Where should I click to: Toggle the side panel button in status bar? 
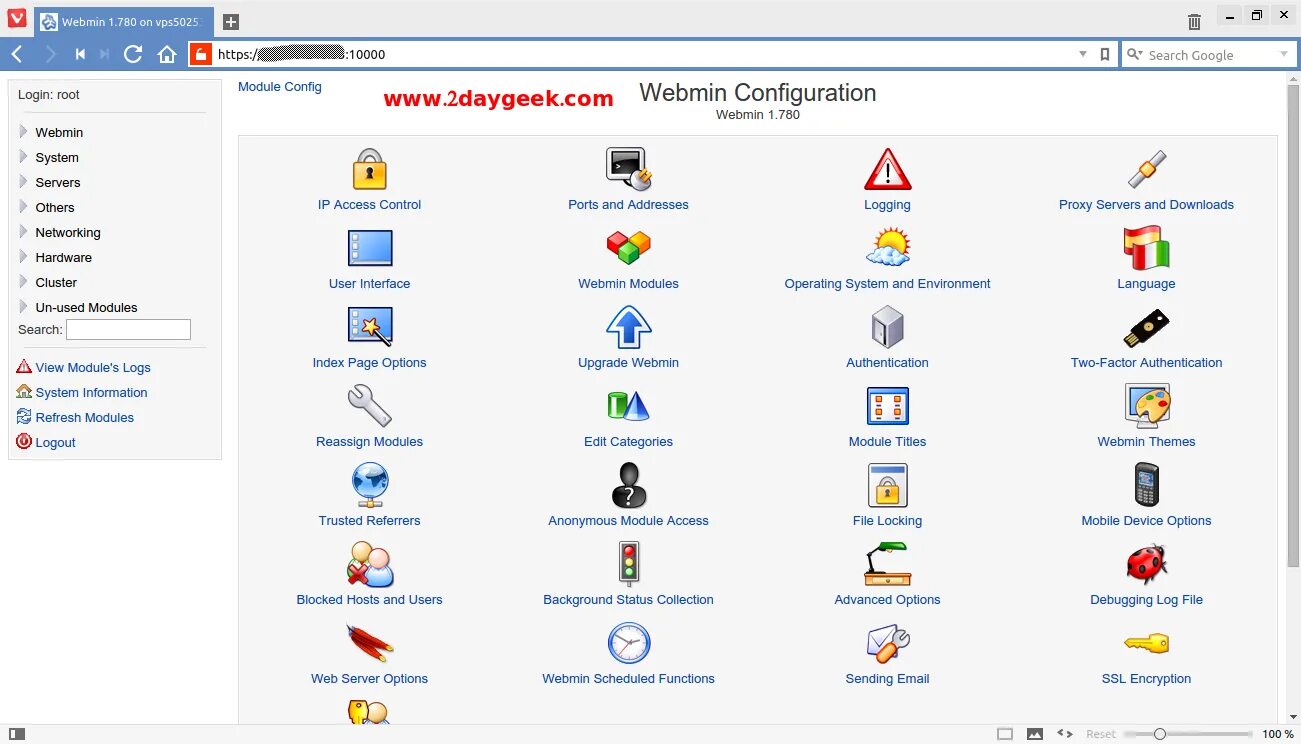pos(16,734)
